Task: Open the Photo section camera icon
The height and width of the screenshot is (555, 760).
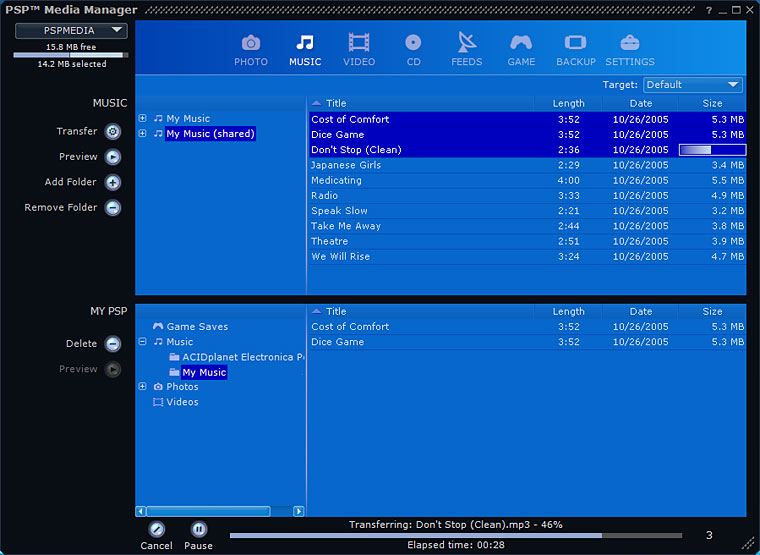Action: 251,43
